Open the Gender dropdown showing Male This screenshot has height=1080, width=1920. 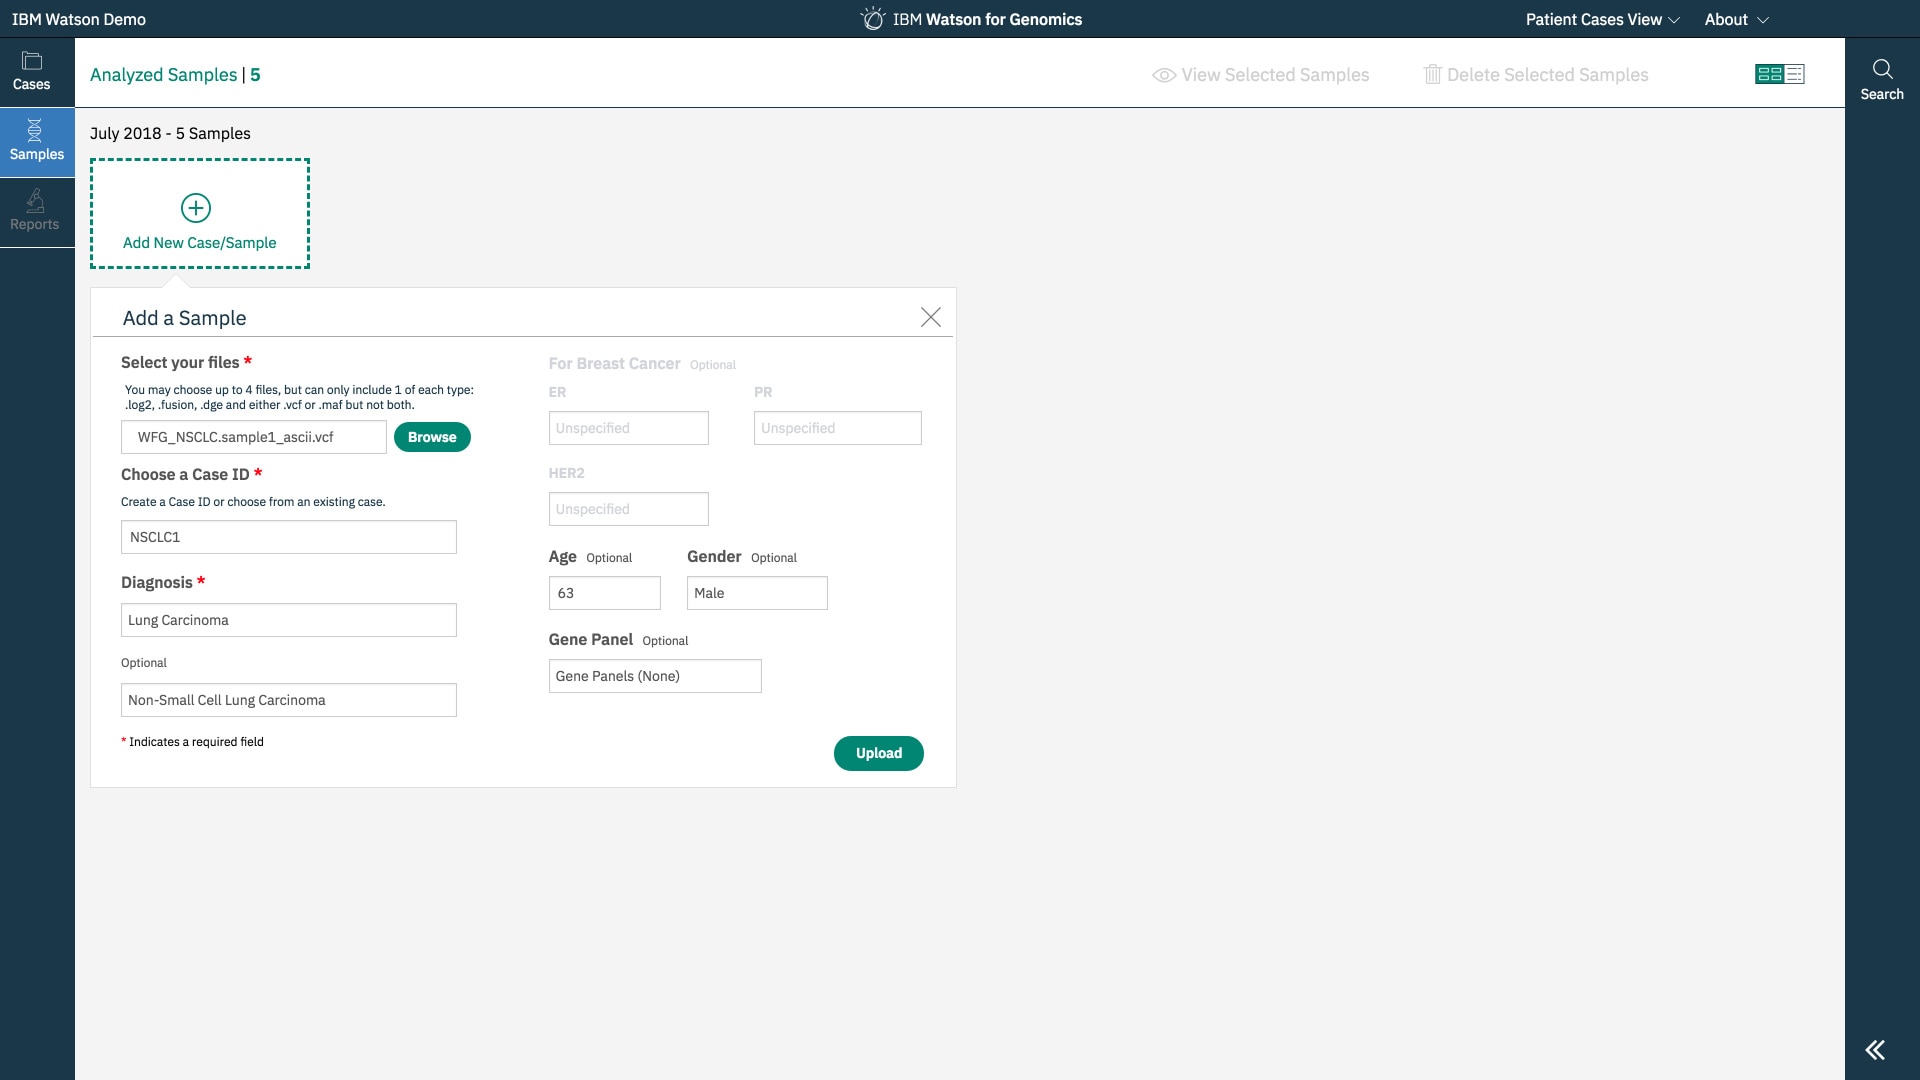point(757,593)
